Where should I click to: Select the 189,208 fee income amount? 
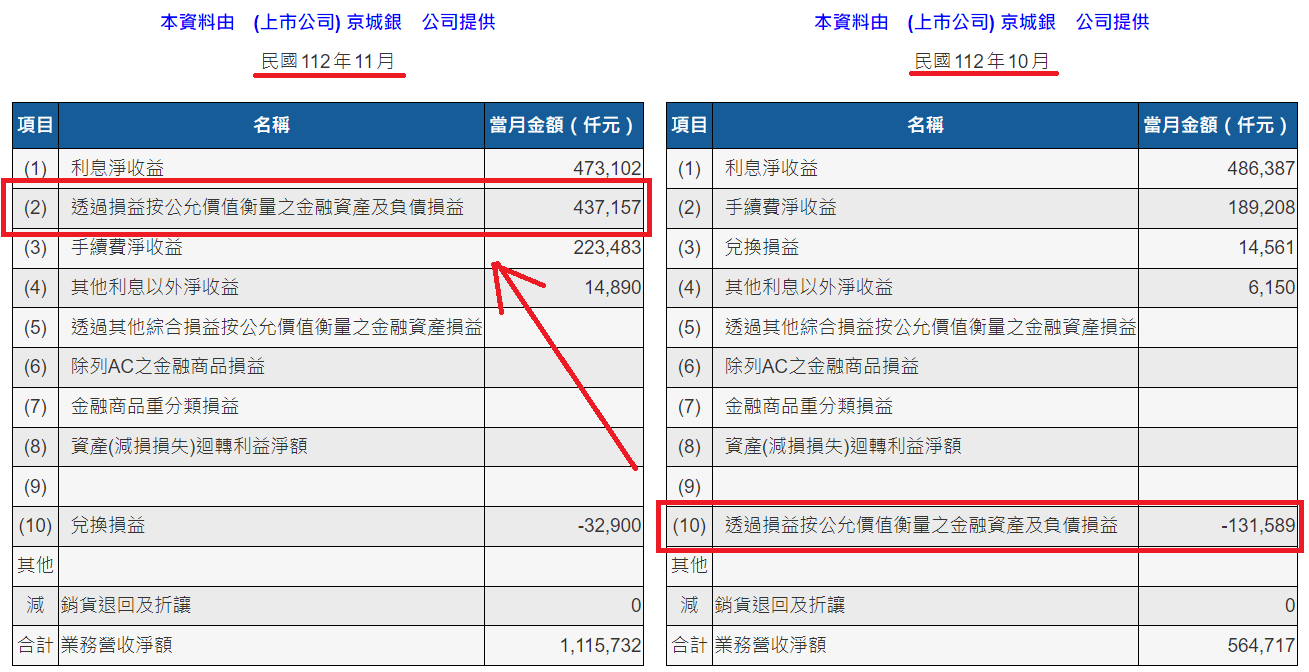(x=1260, y=208)
